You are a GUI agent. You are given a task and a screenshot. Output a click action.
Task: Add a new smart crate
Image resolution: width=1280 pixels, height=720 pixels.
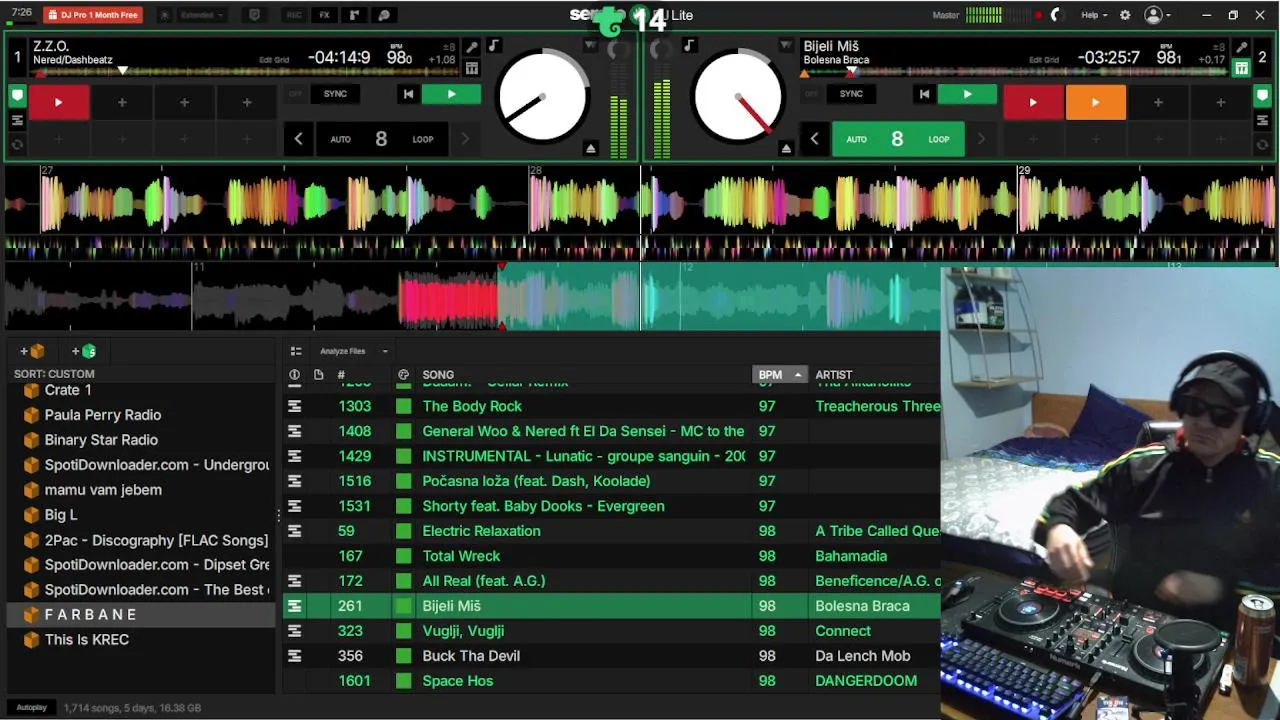click(x=84, y=351)
